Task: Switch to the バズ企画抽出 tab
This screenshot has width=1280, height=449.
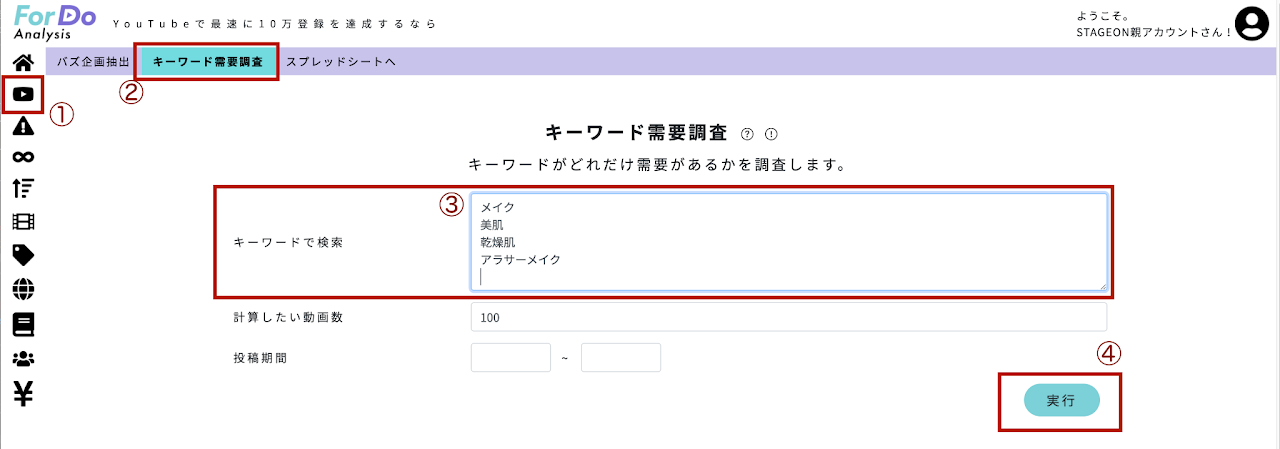Action: (93, 62)
